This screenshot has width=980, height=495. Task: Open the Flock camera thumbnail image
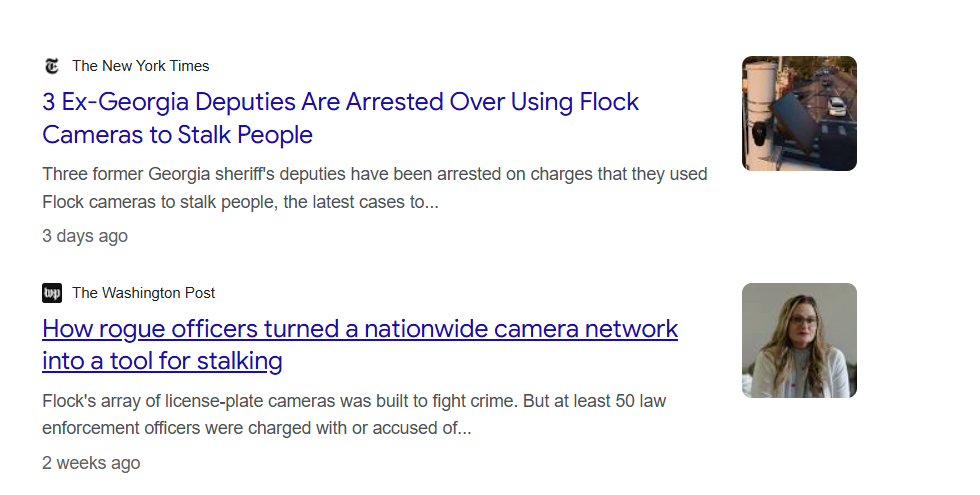click(799, 113)
